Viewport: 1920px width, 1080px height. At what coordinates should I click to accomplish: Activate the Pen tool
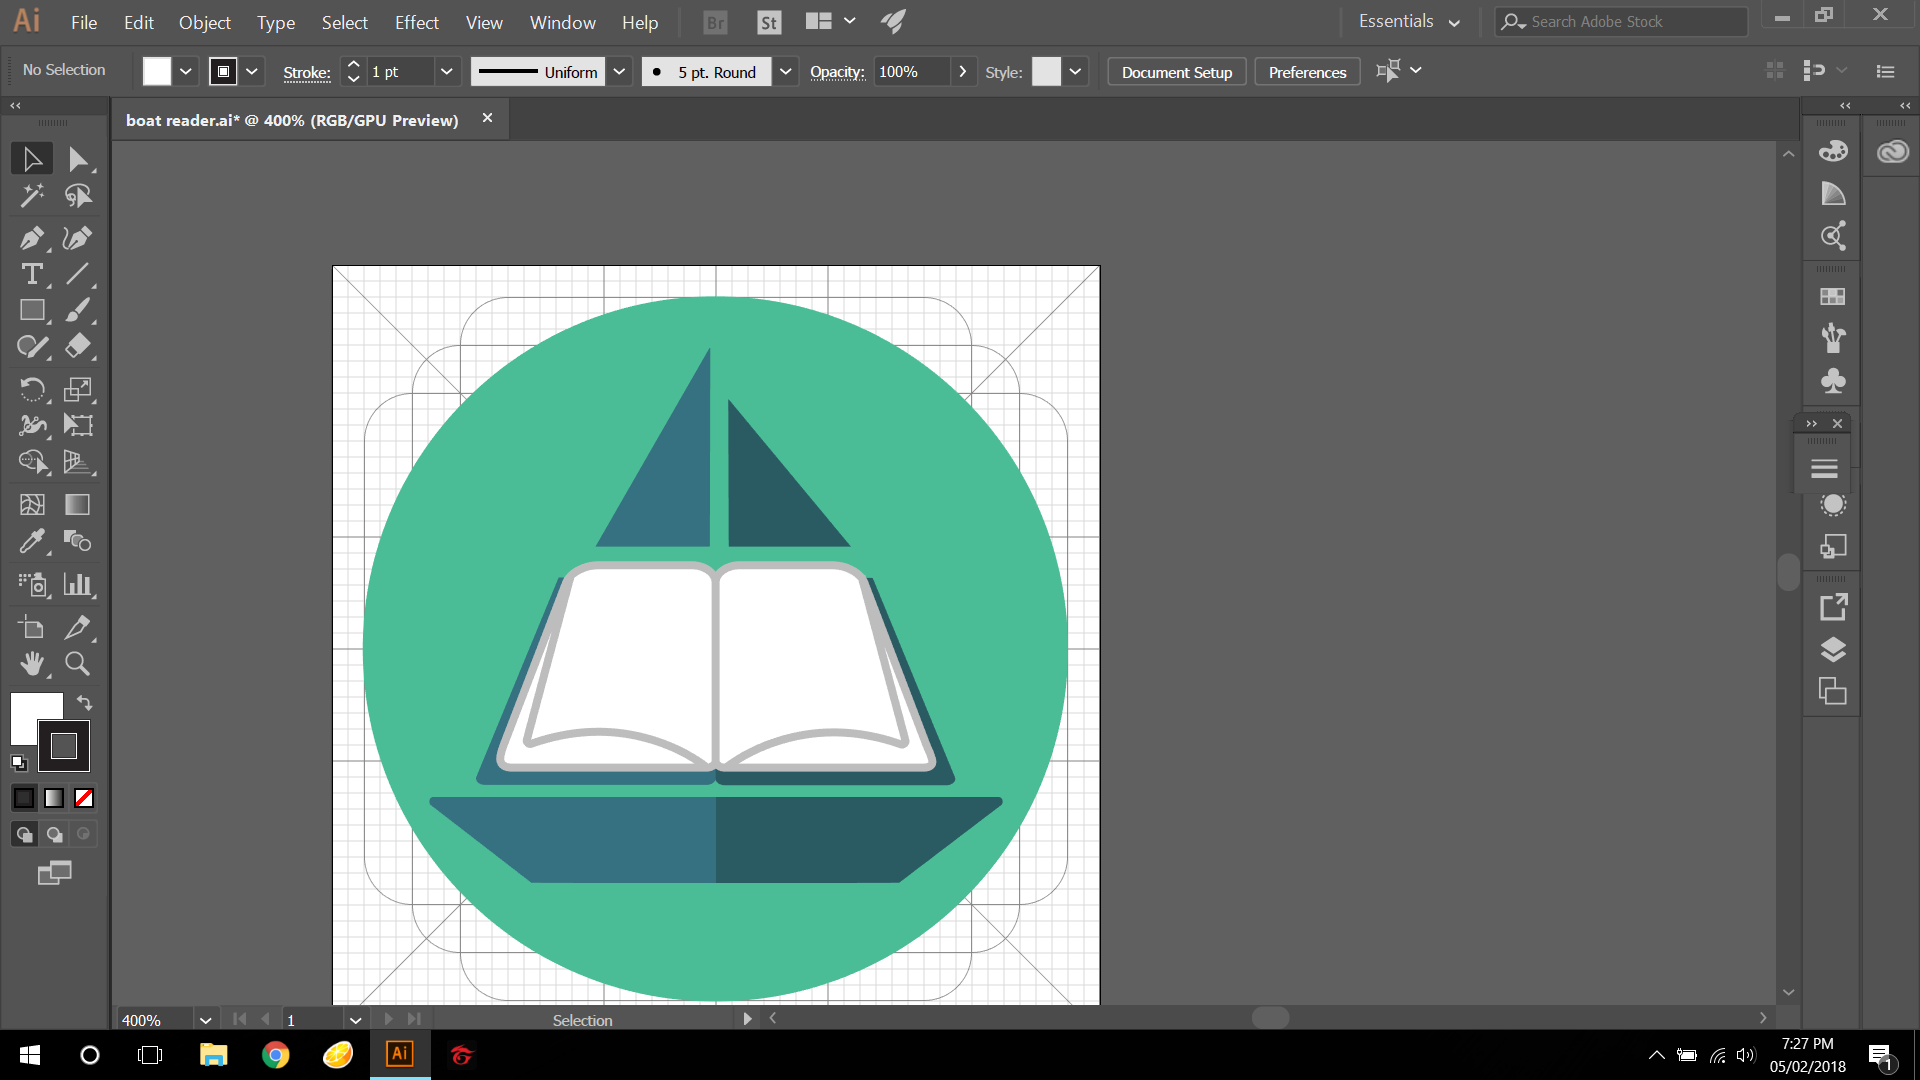coord(32,238)
